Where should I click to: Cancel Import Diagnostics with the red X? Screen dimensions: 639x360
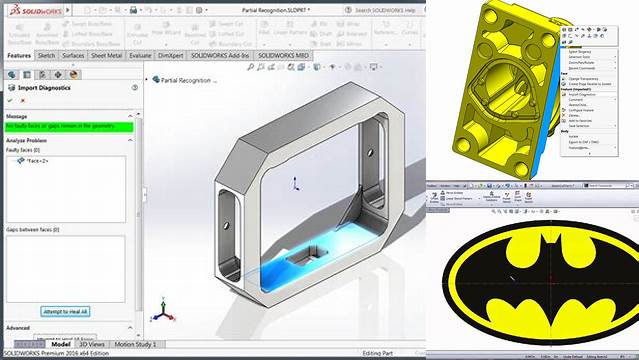tap(23, 100)
